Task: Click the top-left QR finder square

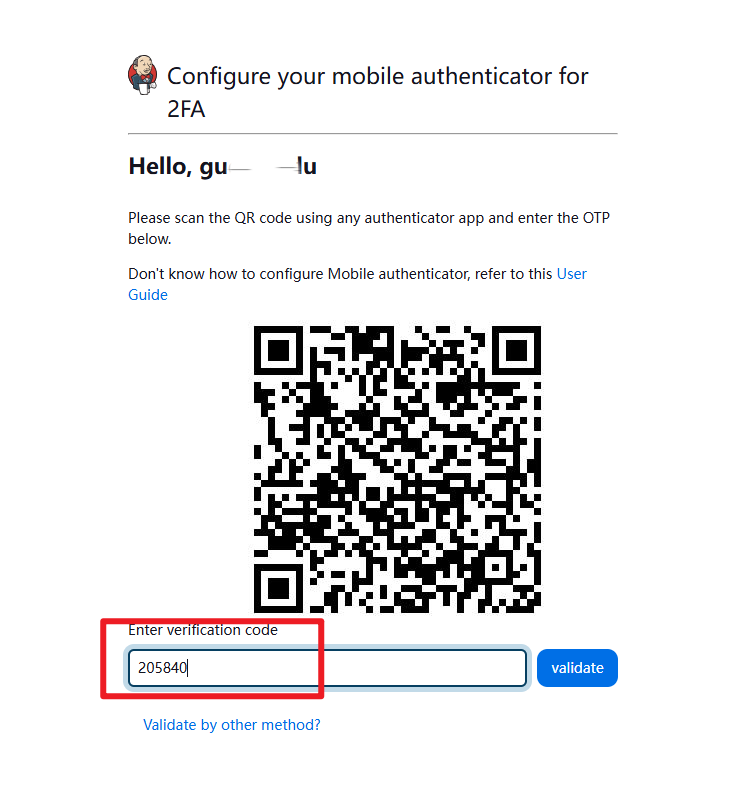Action: (278, 350)
